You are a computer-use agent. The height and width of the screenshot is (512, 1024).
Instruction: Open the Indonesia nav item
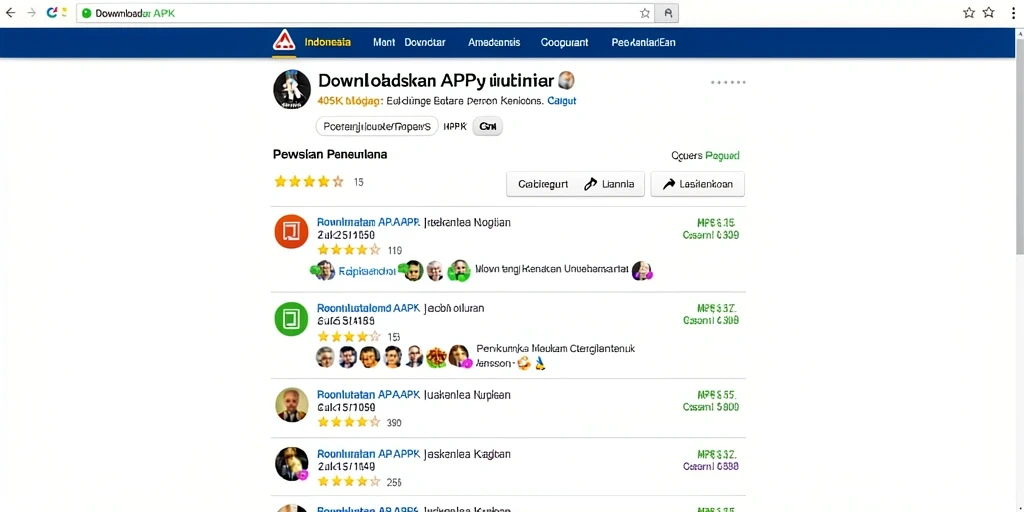[328, 42]
